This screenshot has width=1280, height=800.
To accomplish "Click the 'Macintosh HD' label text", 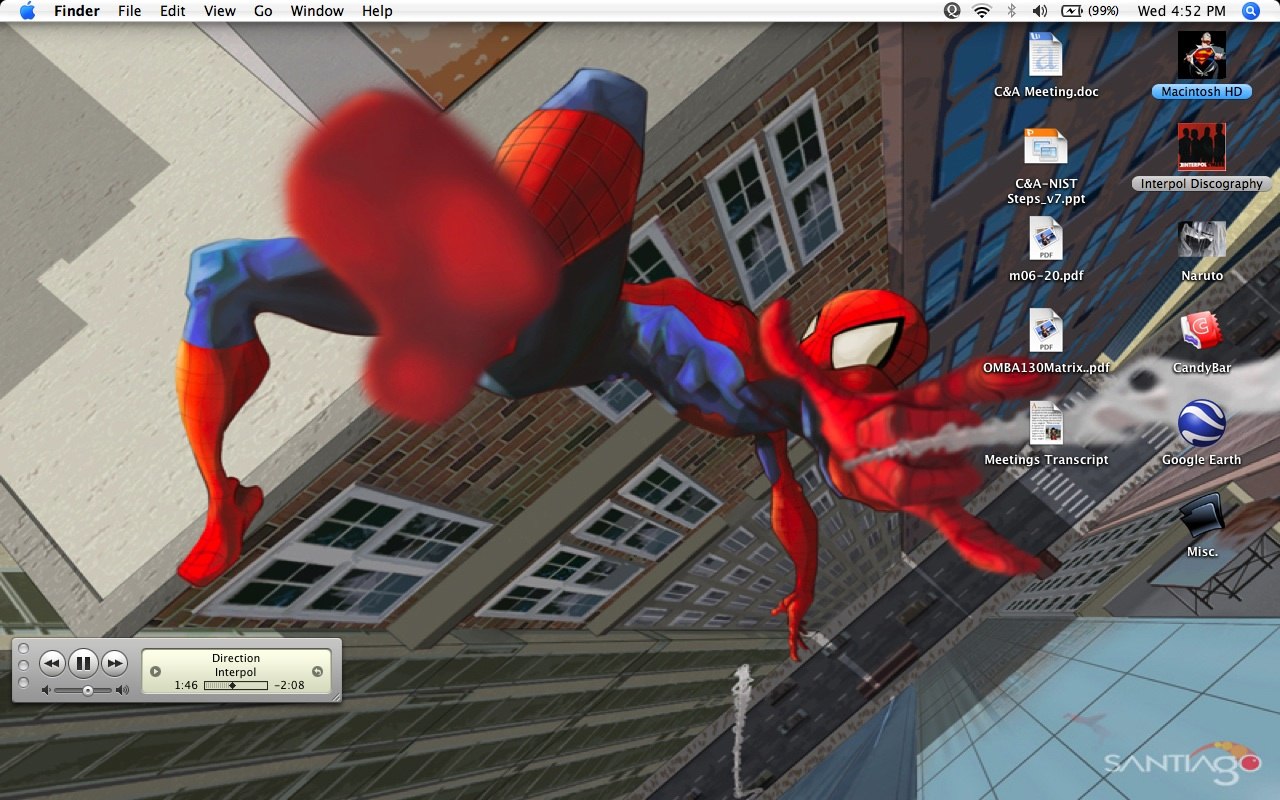I will (x=1201, y=91).
